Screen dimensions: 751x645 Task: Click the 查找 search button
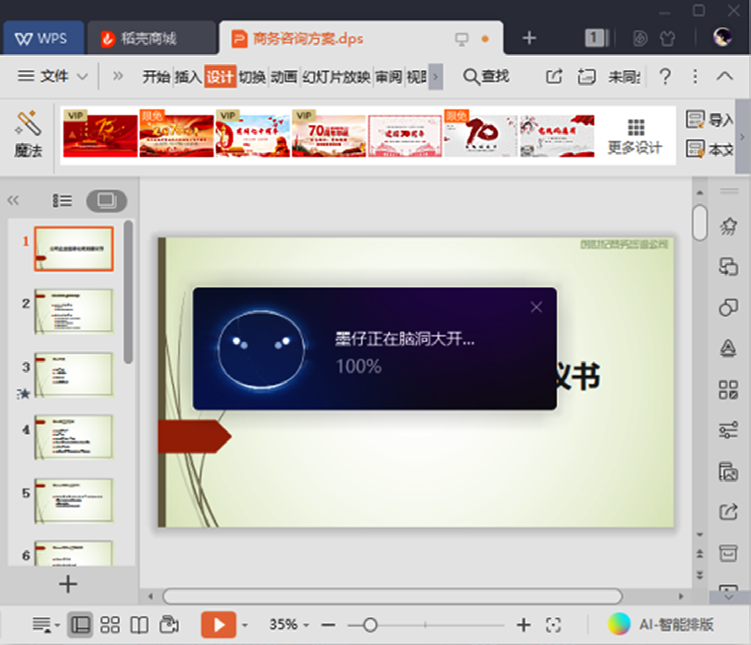tap(486, 77)
